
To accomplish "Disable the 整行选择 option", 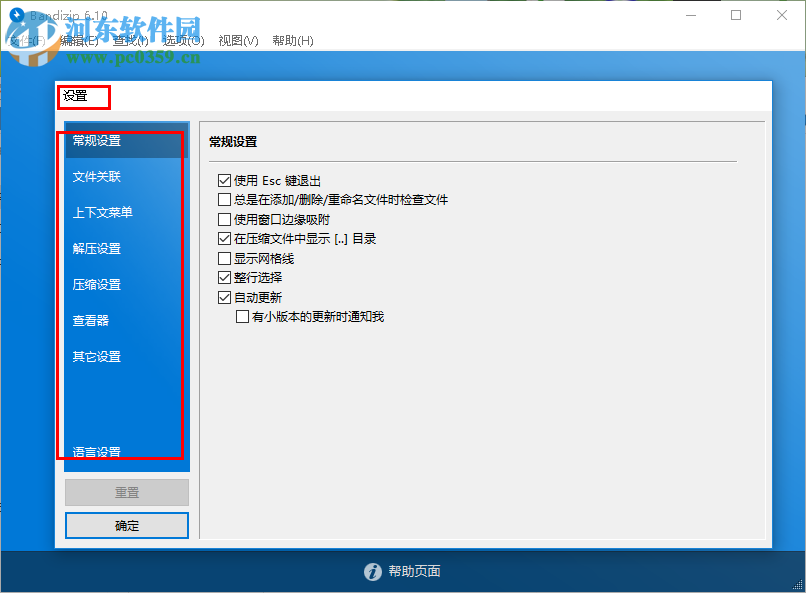I will tap(222, 277).
